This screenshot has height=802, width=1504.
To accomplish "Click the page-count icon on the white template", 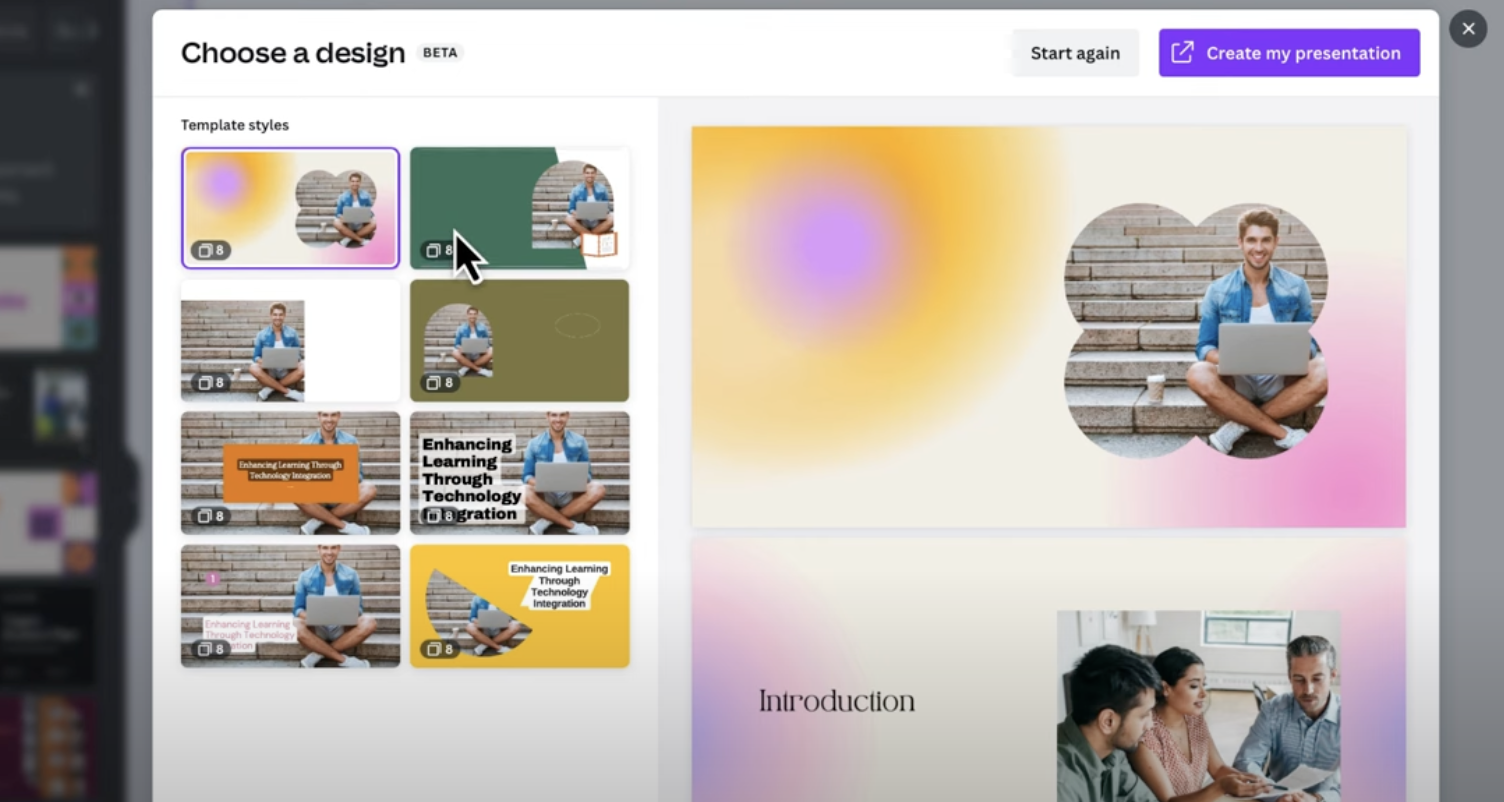I will coord(204,383).
